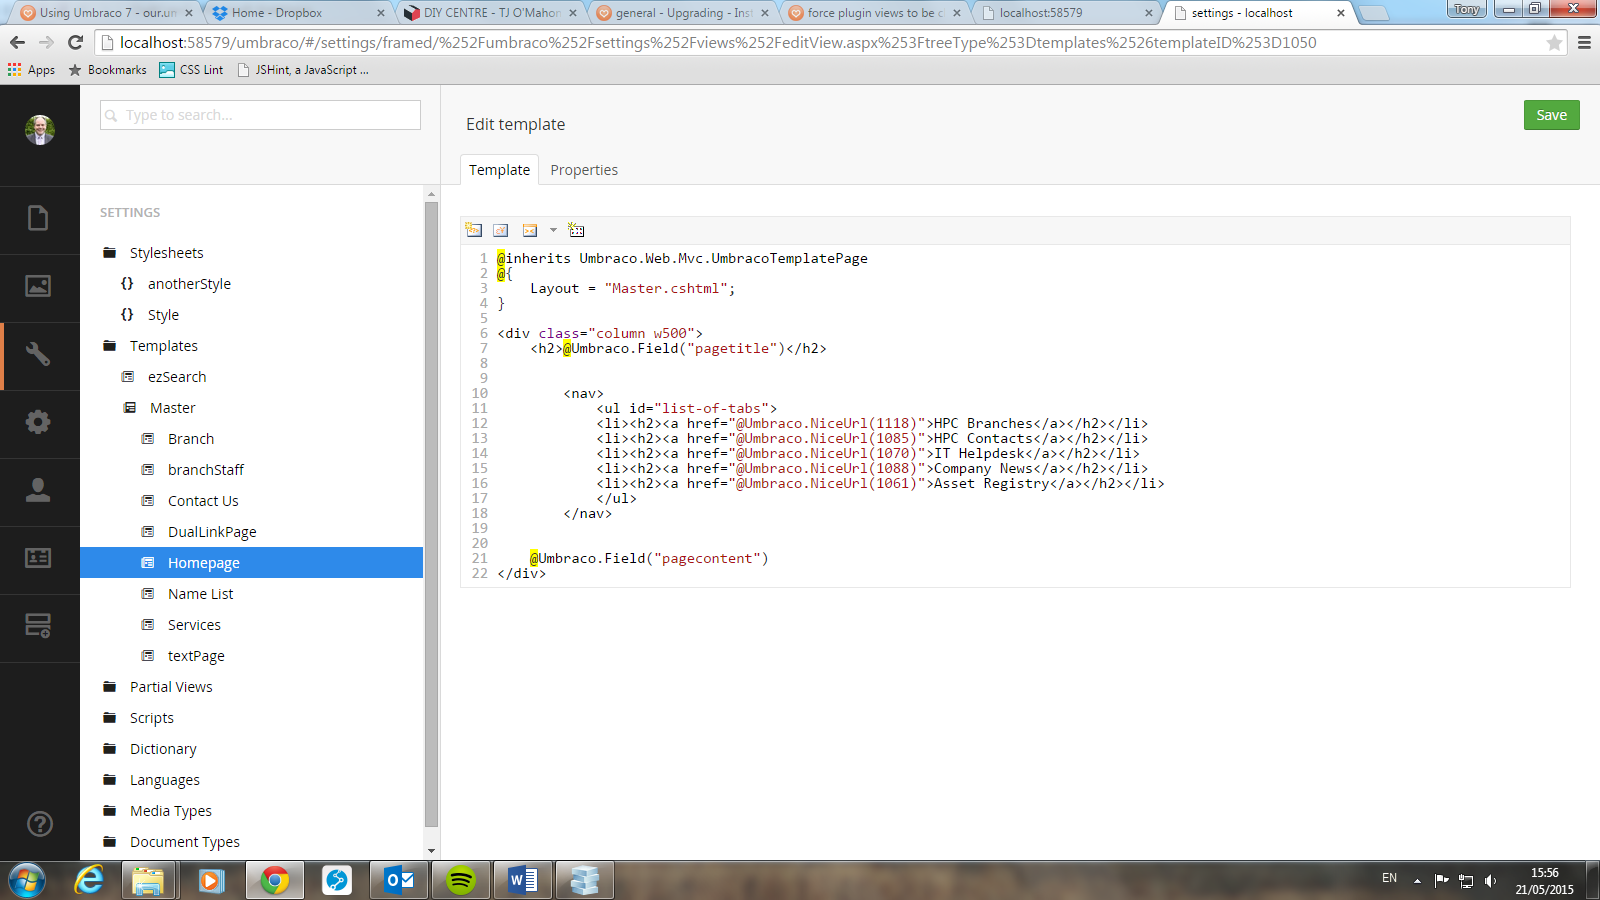Switch to the Using Umbraco 7 tab
Screen dimensions: 1600x900
pos(106,13)
